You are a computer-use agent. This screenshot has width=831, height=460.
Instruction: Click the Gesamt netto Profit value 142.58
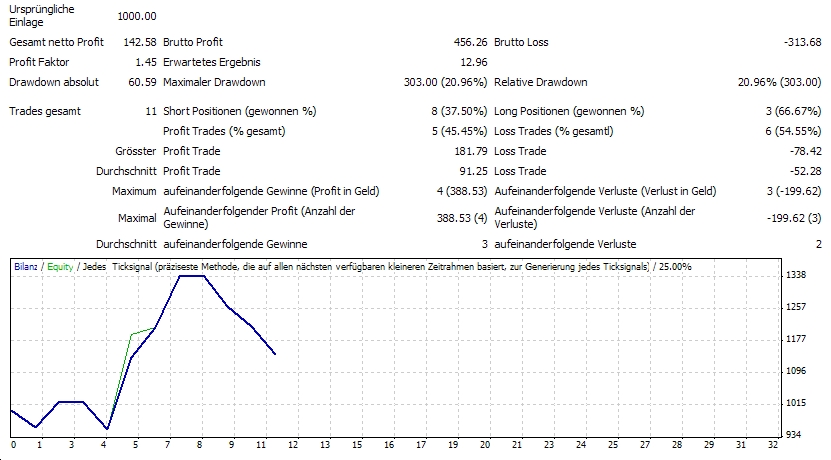pos(140,42)
